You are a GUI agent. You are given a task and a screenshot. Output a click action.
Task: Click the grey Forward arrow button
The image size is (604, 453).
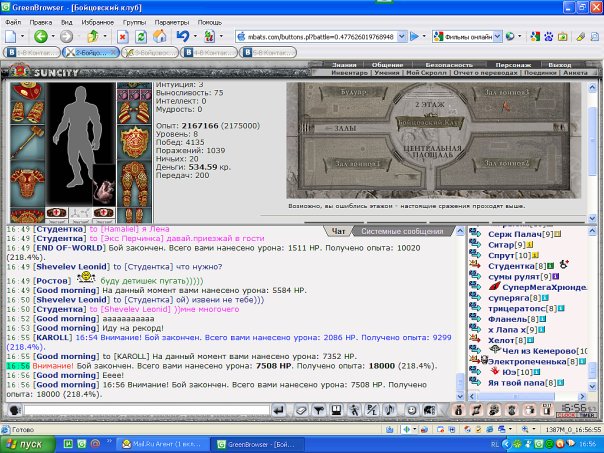pos(66,37)
